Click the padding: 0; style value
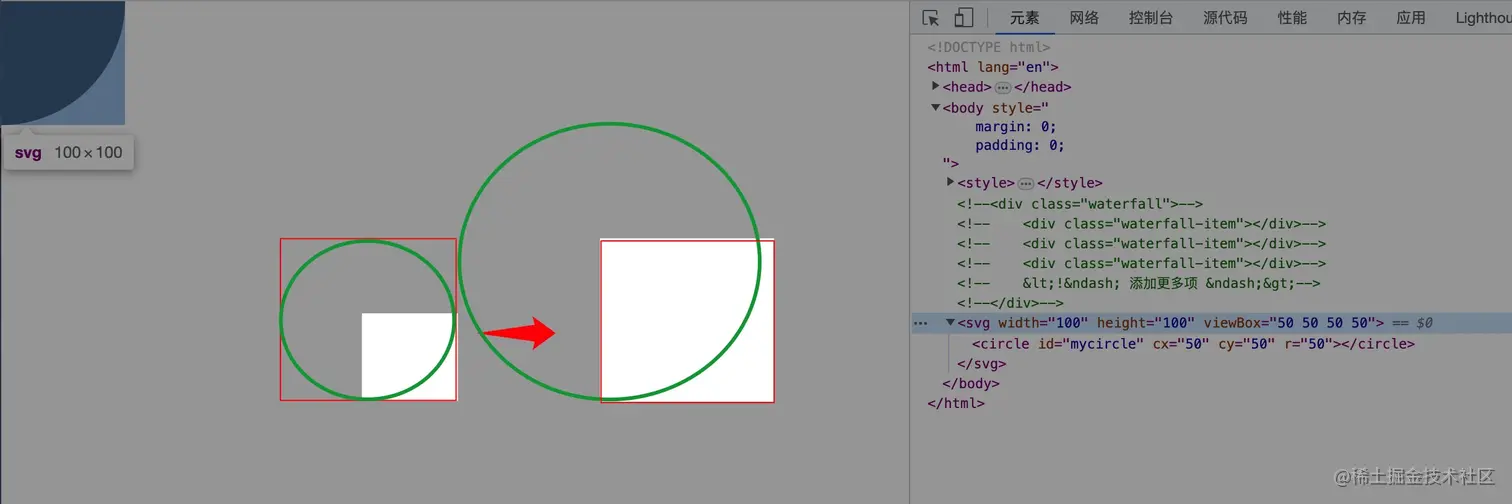Screen dimensions: 1512x504 coord(1020,145)
